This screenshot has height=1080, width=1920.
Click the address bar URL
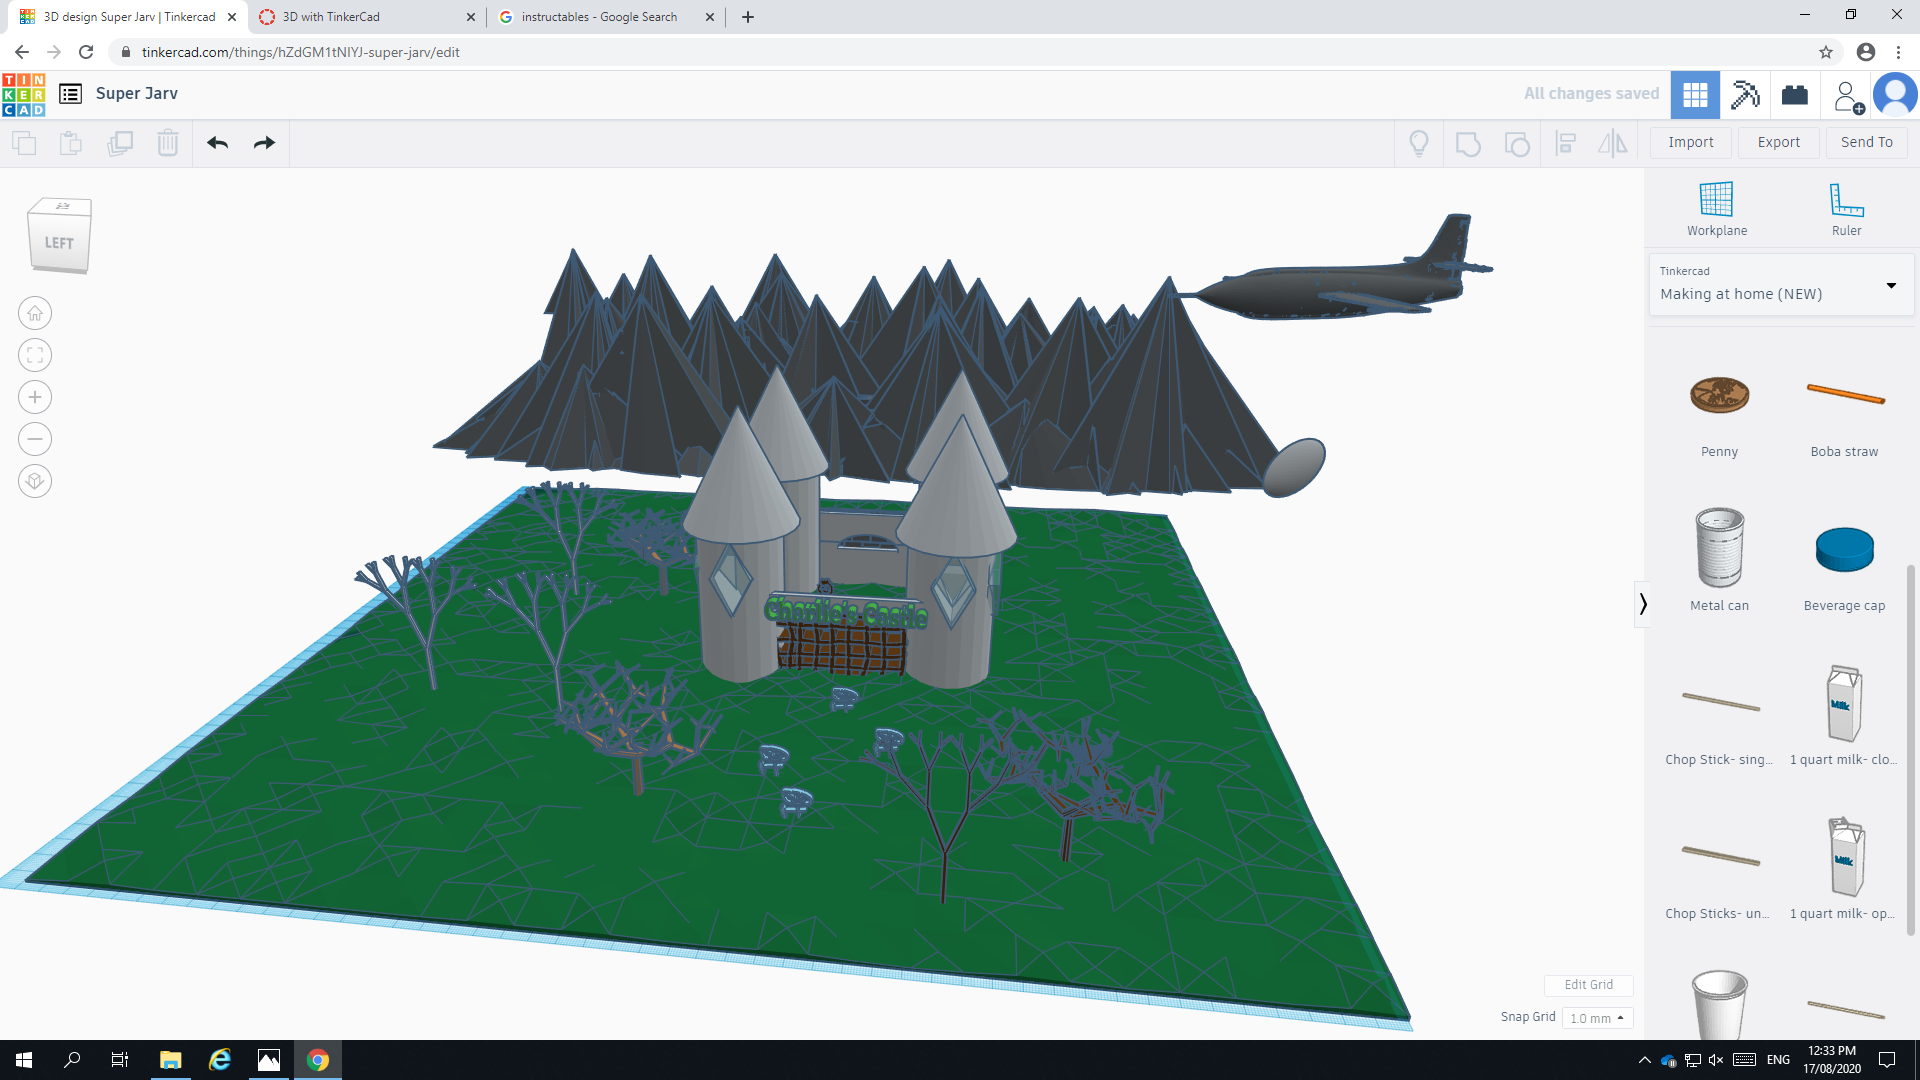click(300, 52)
